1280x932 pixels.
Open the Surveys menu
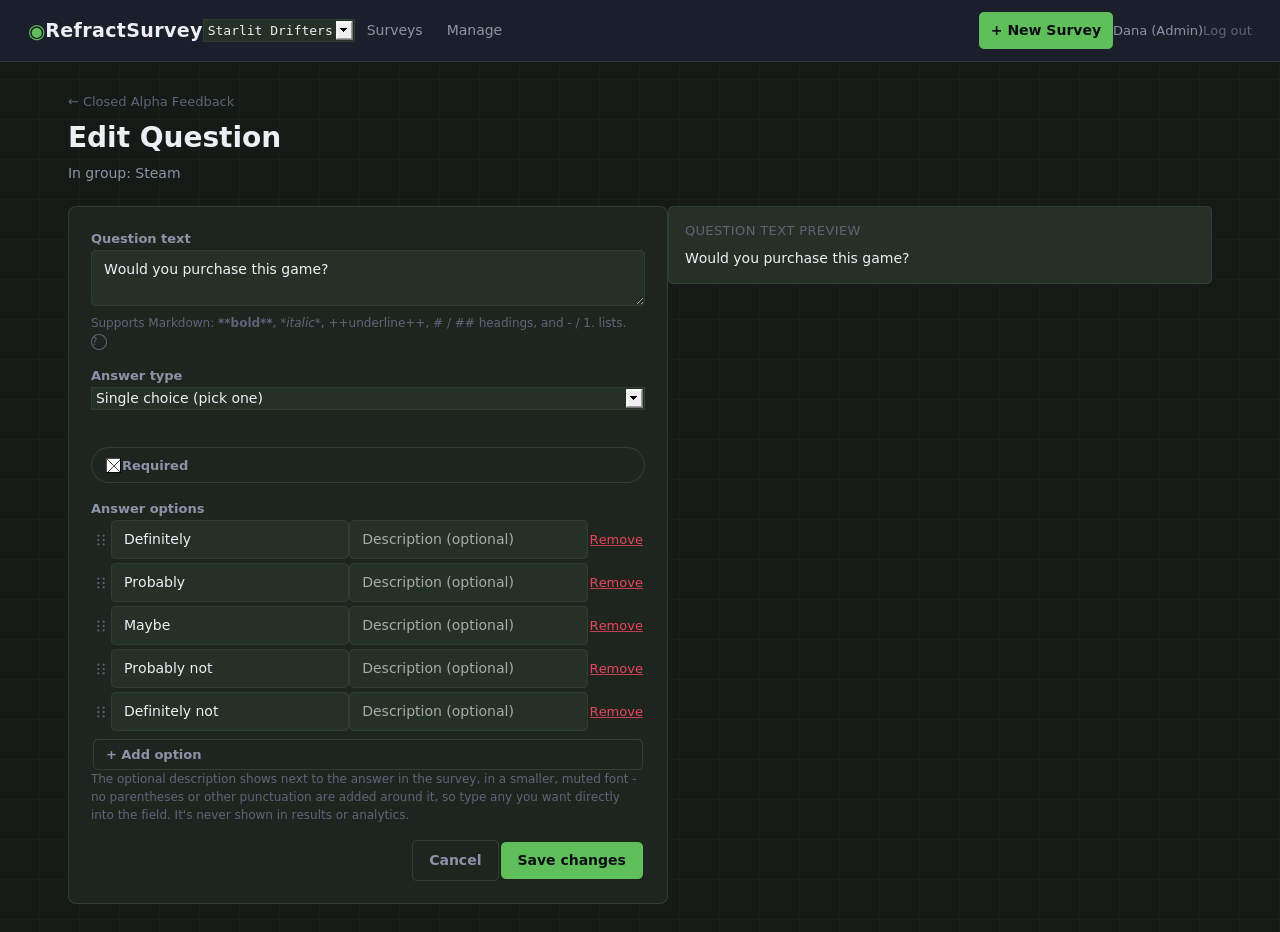[x=395, y=30]
